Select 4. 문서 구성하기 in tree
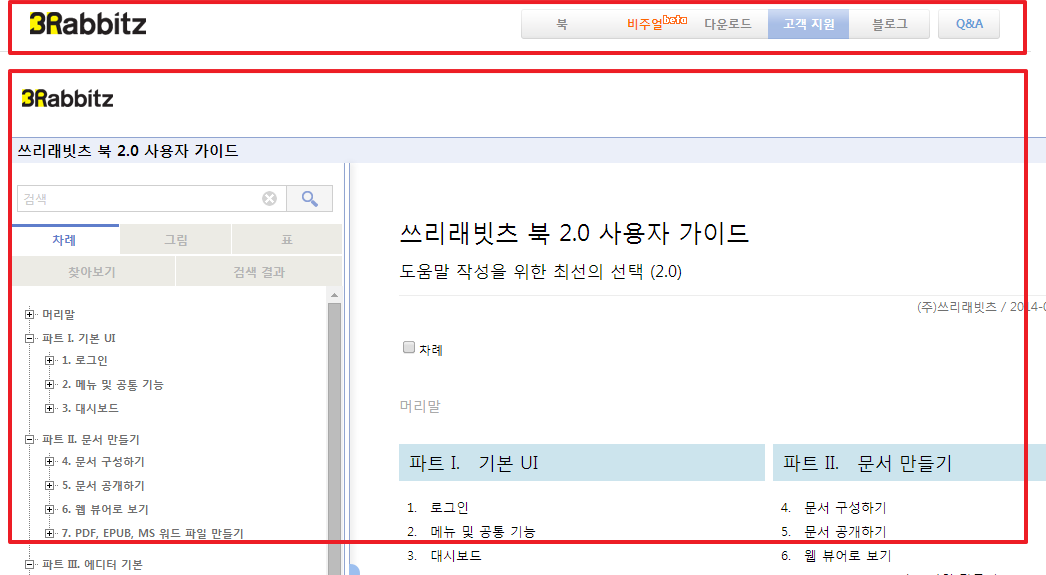Viewport: 1046px width, 575px height. [x=103, y=462]
